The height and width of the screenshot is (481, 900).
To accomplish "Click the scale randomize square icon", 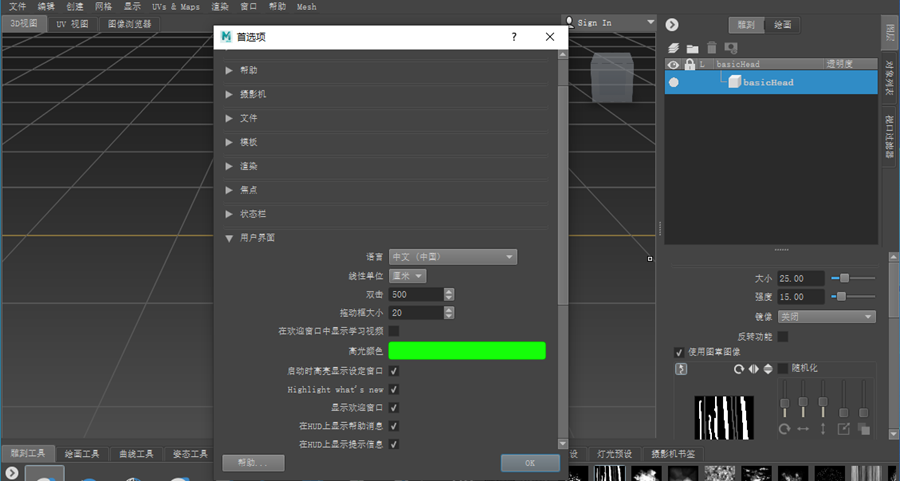I will click(843, 429).
